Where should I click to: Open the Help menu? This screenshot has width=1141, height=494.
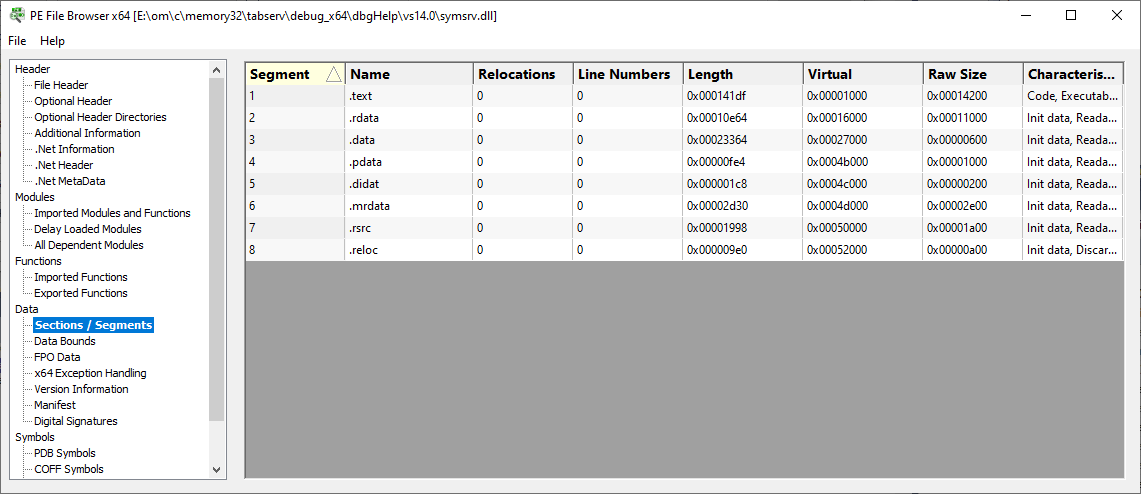(52, 41)
